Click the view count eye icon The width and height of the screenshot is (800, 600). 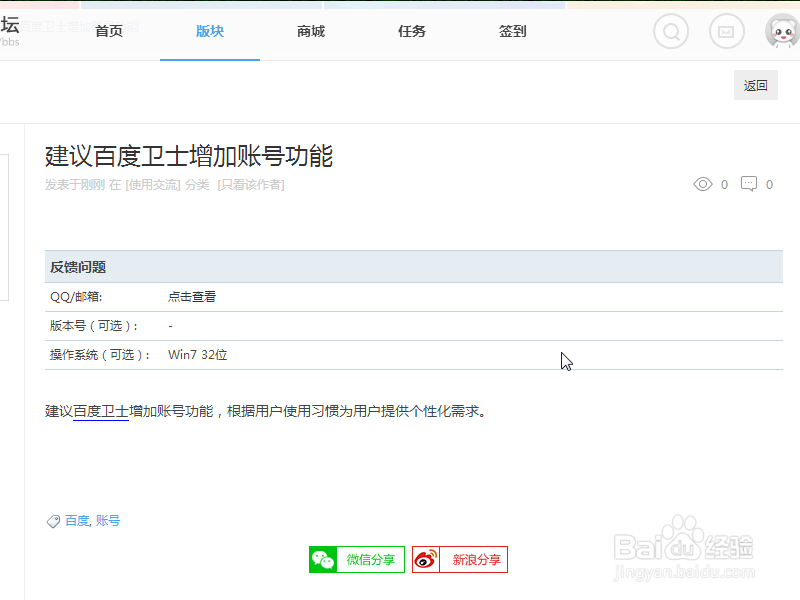[703, 184]
